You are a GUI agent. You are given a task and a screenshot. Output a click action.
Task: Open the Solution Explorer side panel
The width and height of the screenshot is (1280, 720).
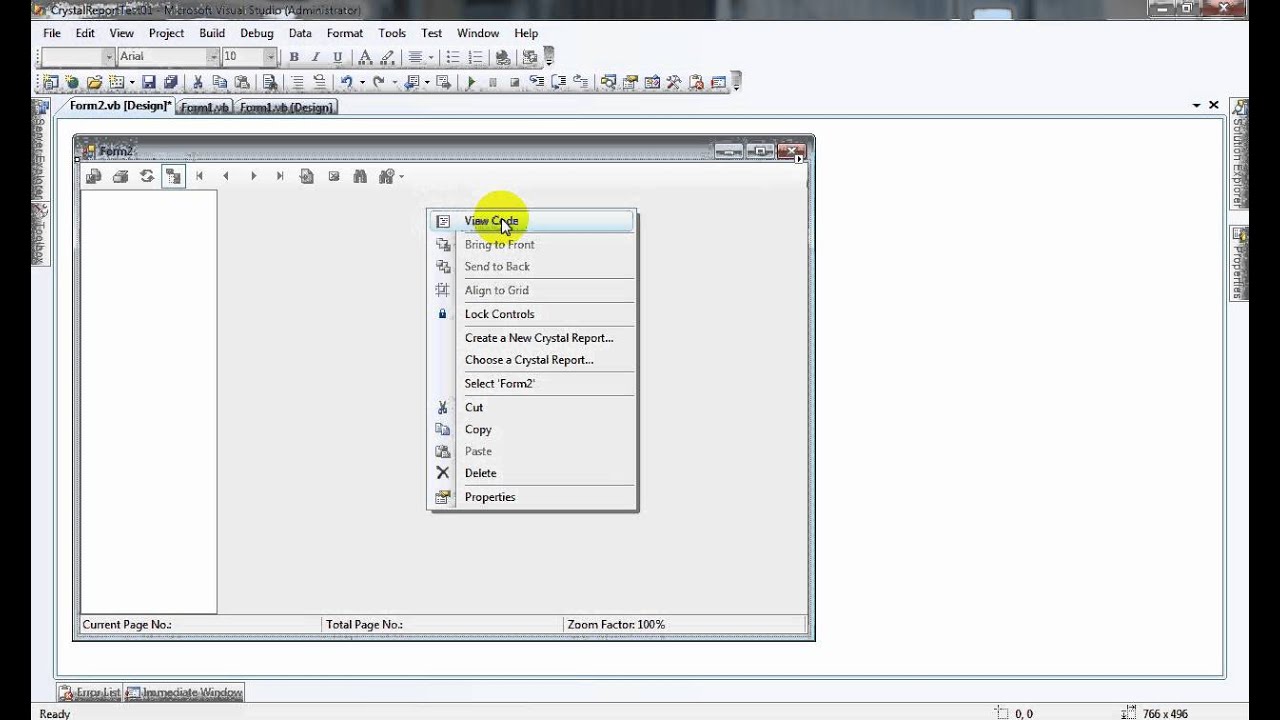click(1239, 153)
